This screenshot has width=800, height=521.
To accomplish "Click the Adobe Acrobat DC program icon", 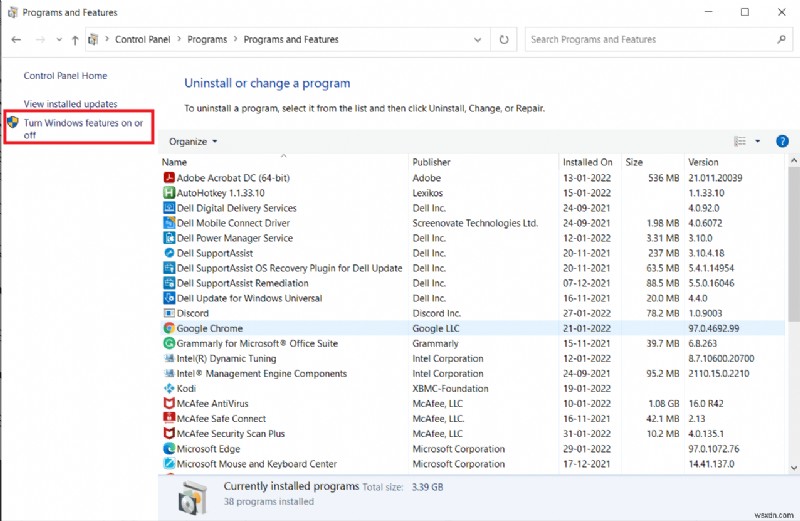I will pos(169,178).
